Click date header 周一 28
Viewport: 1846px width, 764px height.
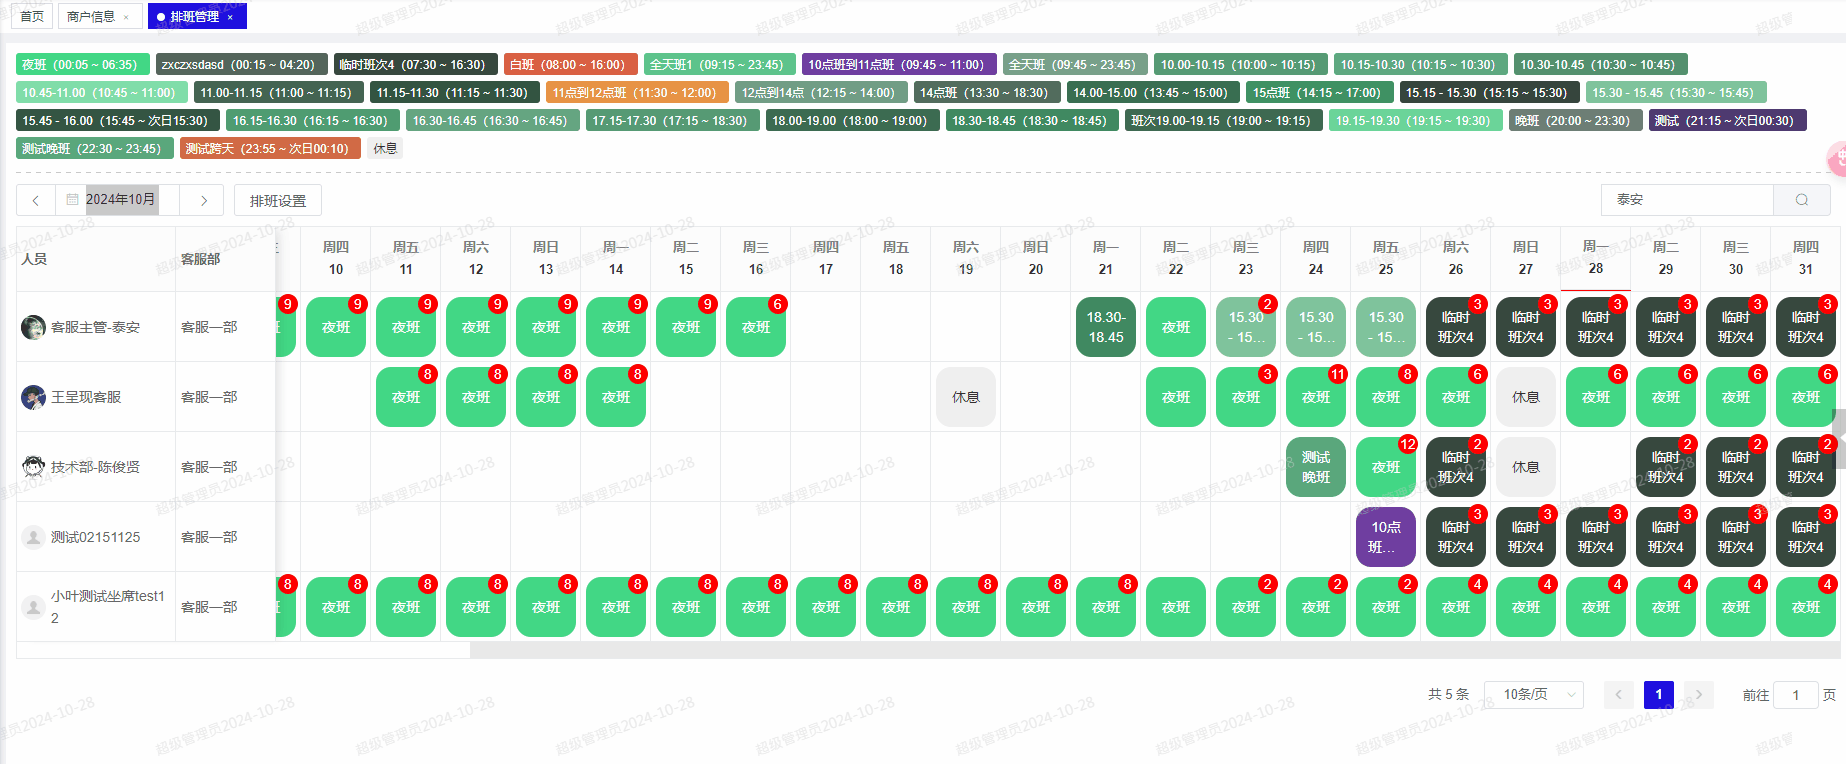coord(1596,258)
